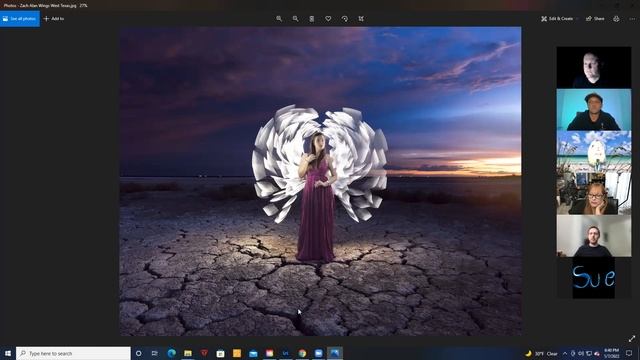Select the Sue participant tile
Screen dimensions: 640x360
[594, 278]
